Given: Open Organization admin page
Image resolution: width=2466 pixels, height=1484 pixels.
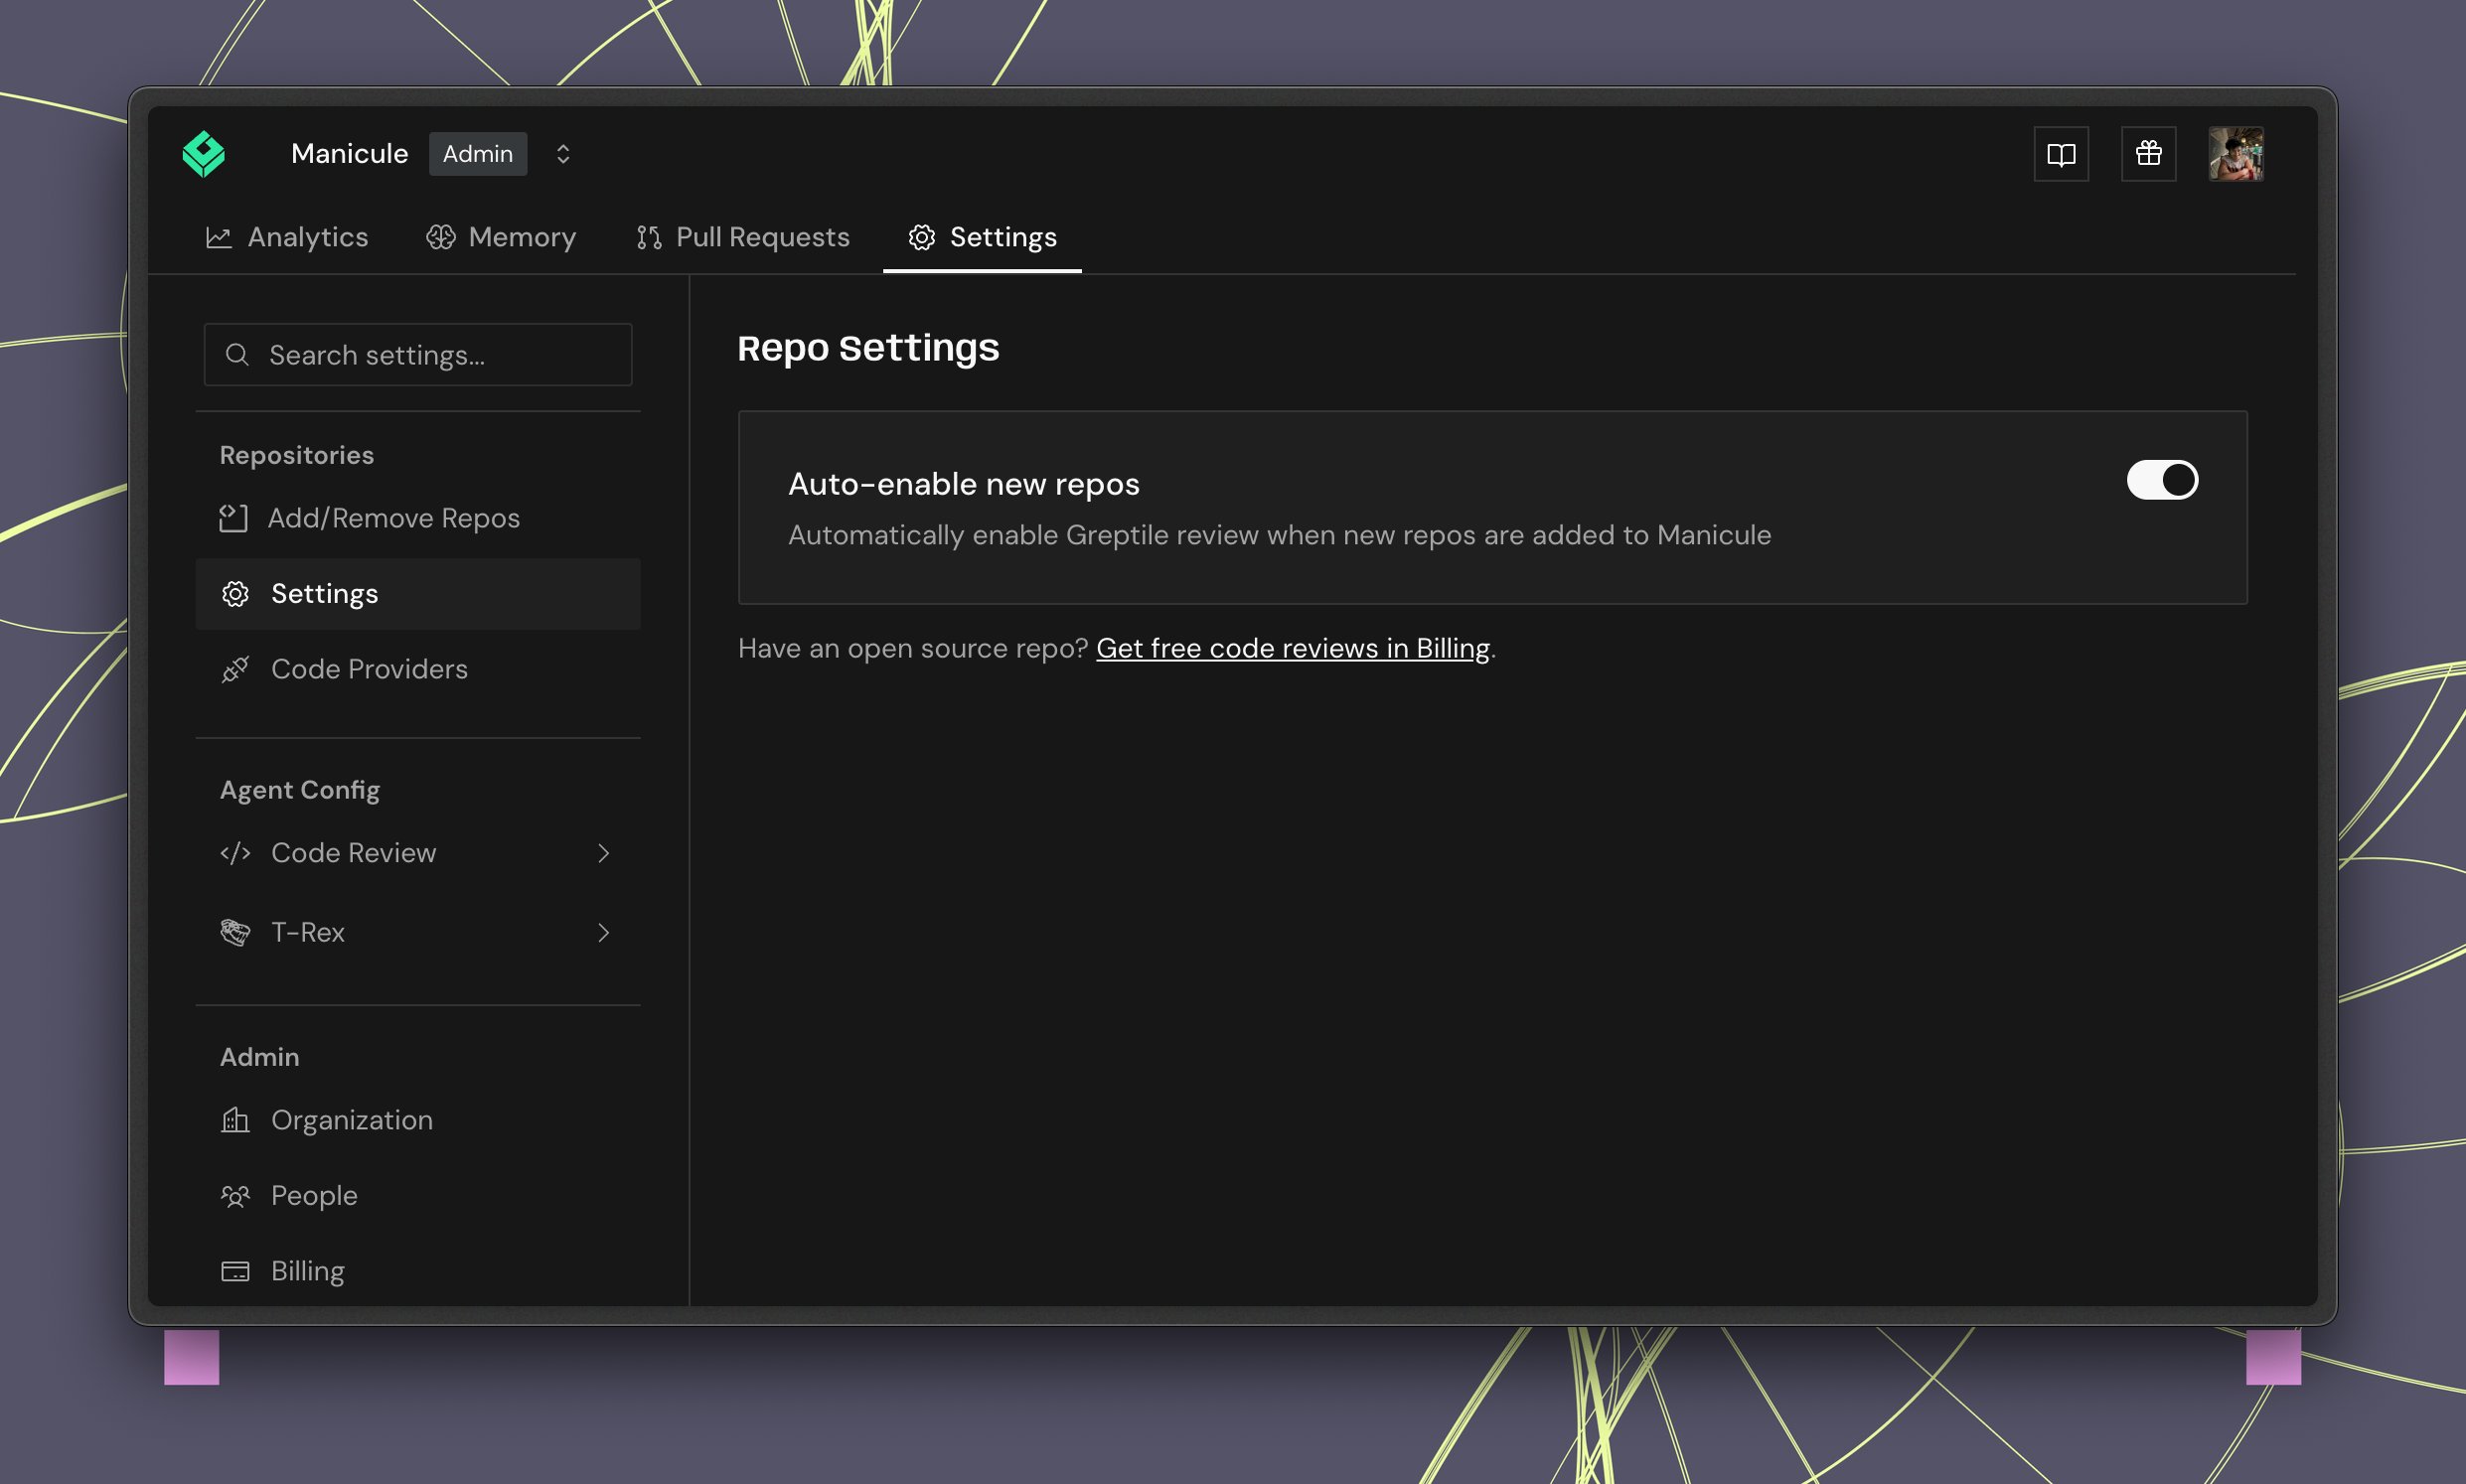Looking at the screenshot, I should (x=418, y=1120).
